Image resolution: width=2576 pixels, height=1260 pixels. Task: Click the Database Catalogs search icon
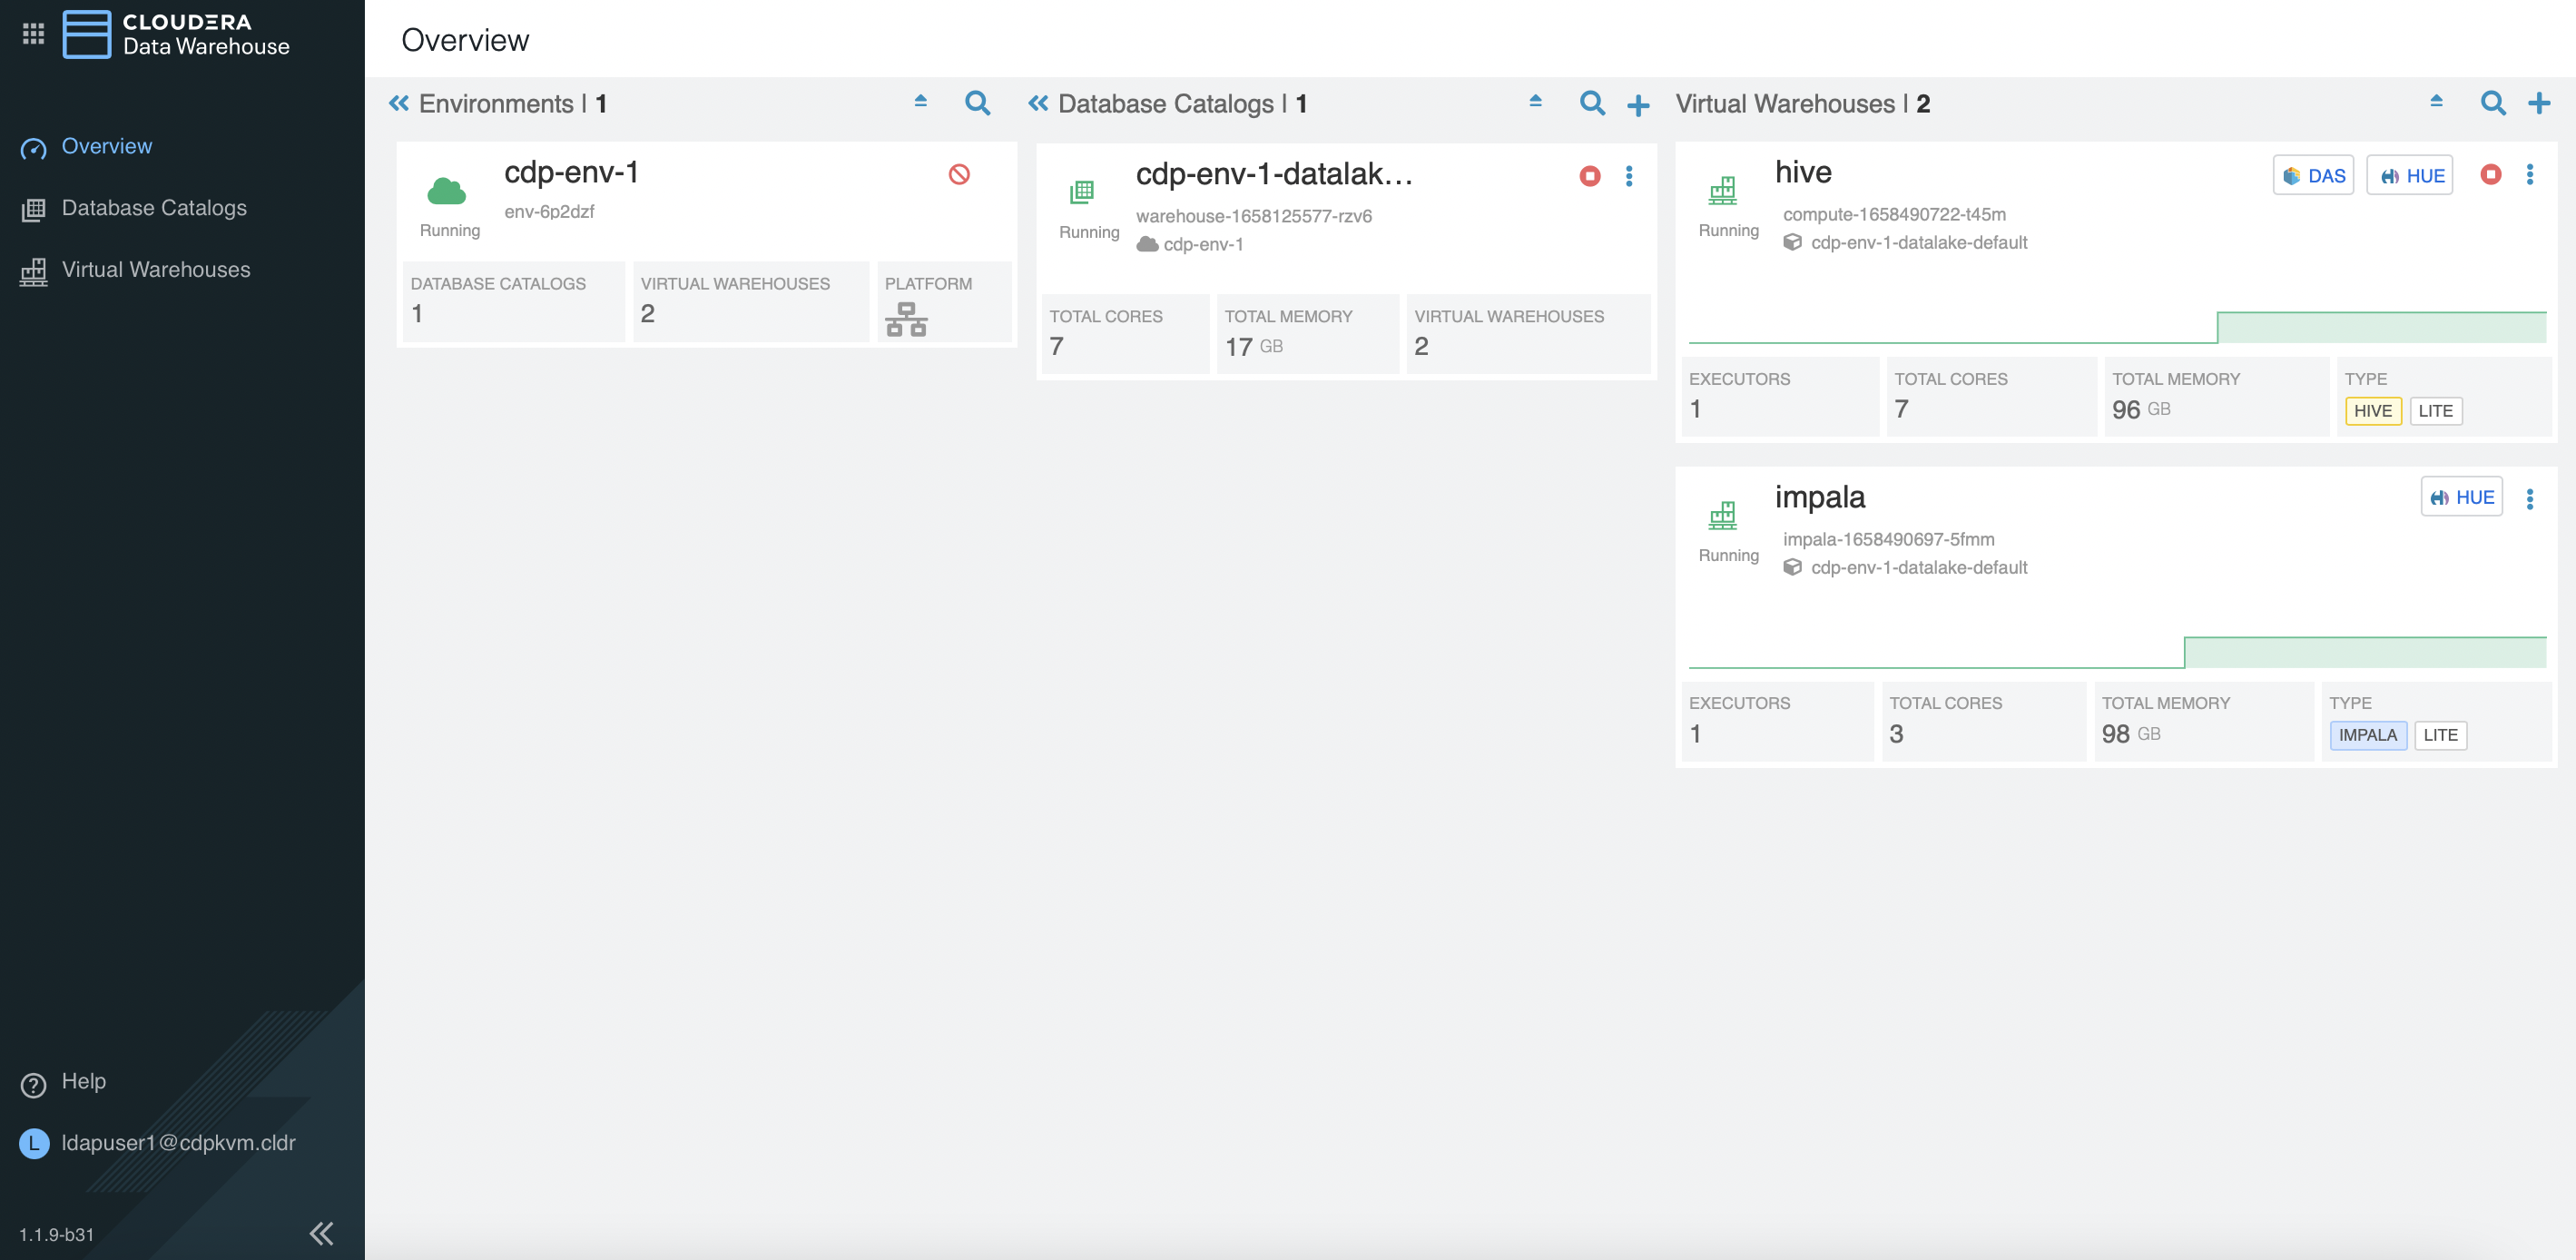(x=1591, y=104)
